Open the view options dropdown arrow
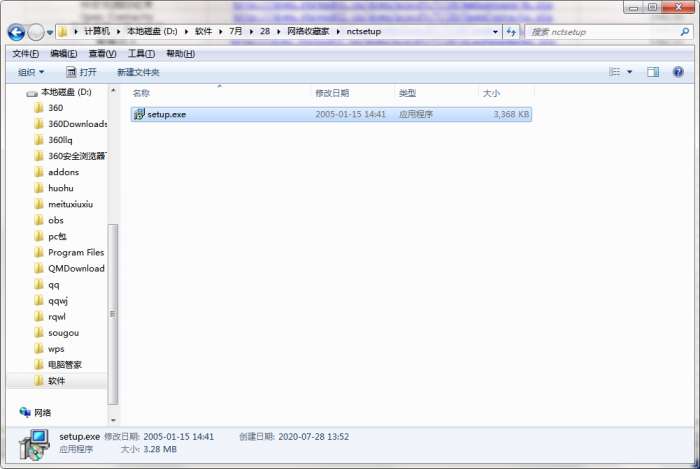 [x=629, y=72]
